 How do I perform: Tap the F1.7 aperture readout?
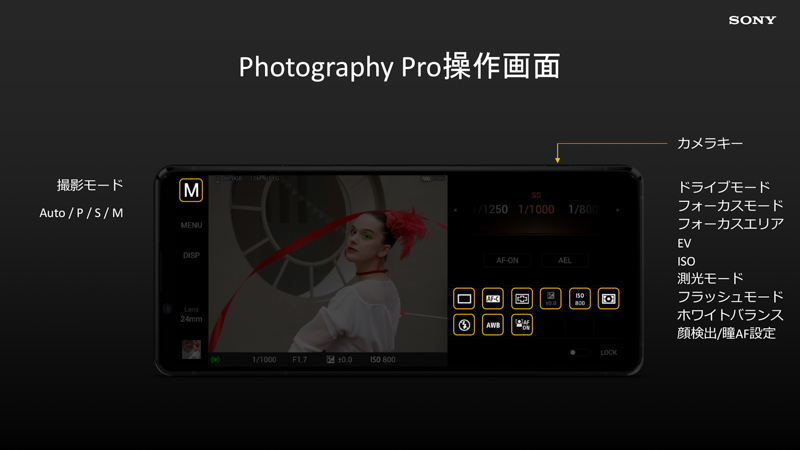click(x=299, y=360)
